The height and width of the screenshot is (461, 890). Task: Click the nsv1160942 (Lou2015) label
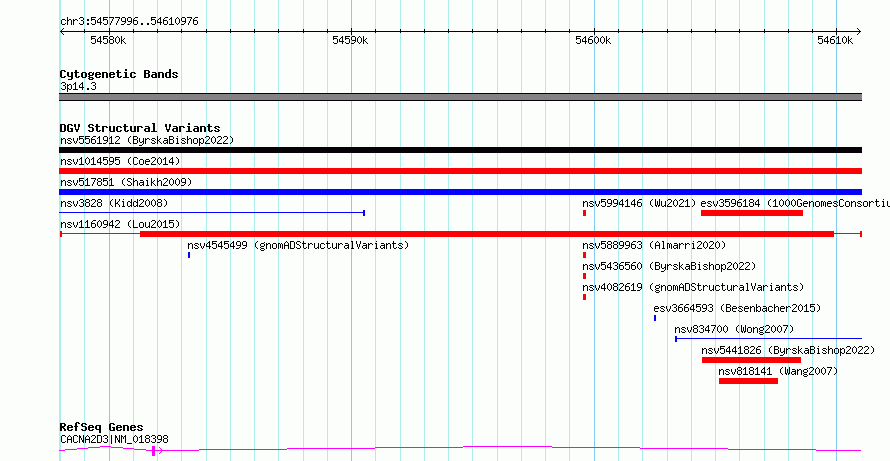point(120,224)
